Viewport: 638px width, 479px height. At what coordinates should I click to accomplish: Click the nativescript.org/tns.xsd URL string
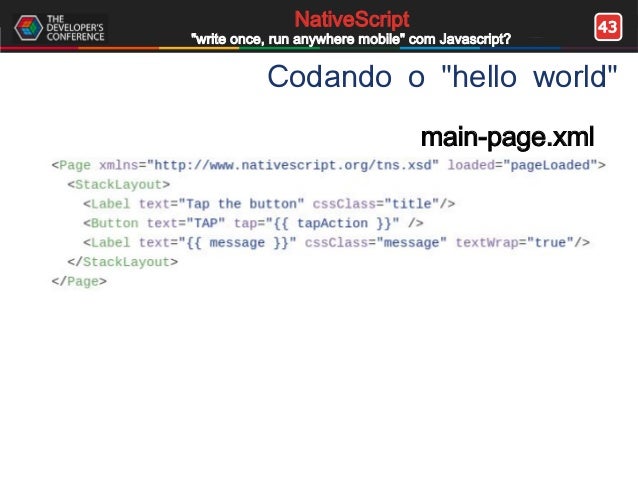(293, 165)
